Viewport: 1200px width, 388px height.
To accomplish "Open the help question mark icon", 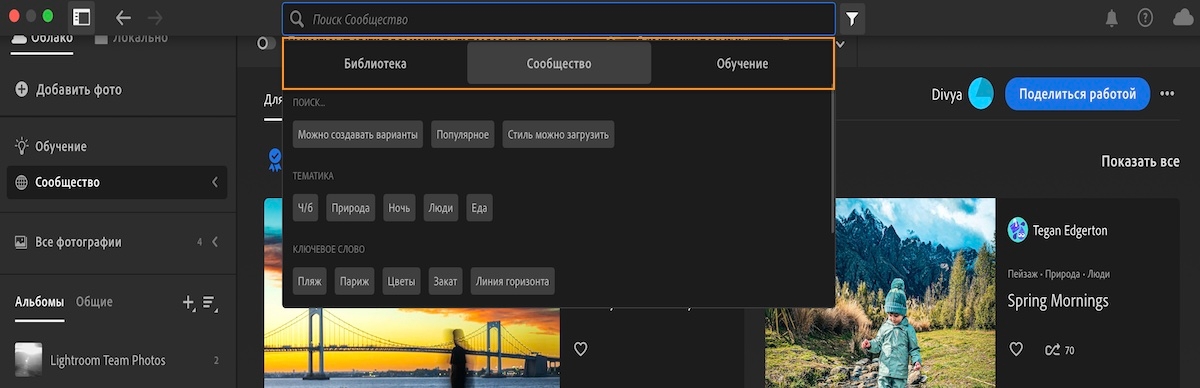I will point(1145,18).
